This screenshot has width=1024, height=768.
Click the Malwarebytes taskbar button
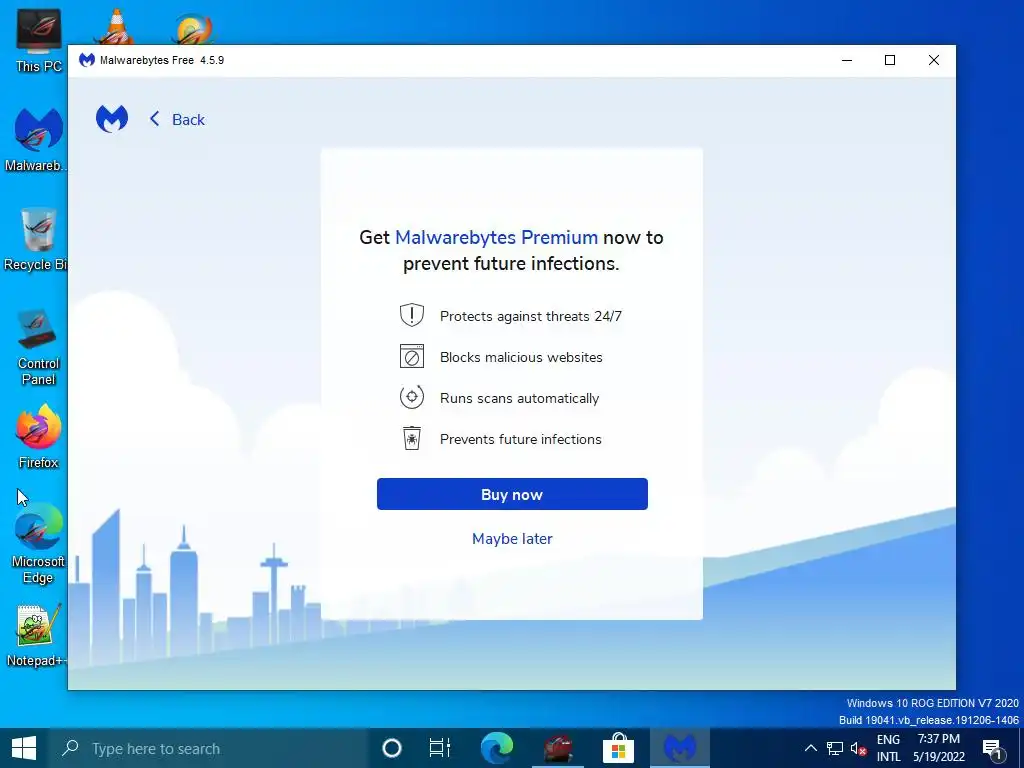pos(679,748)
